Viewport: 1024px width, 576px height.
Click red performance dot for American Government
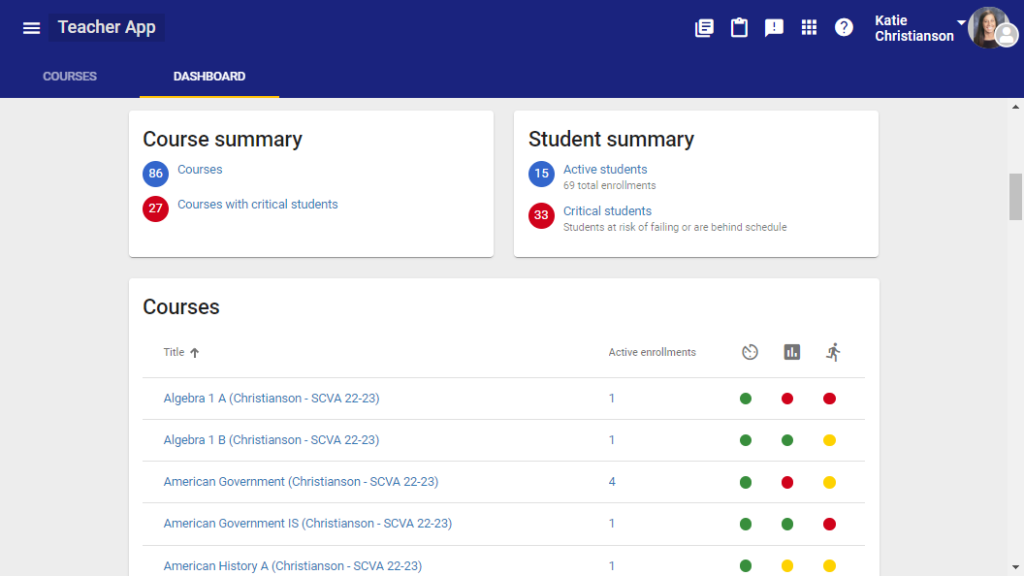[787, 482]
